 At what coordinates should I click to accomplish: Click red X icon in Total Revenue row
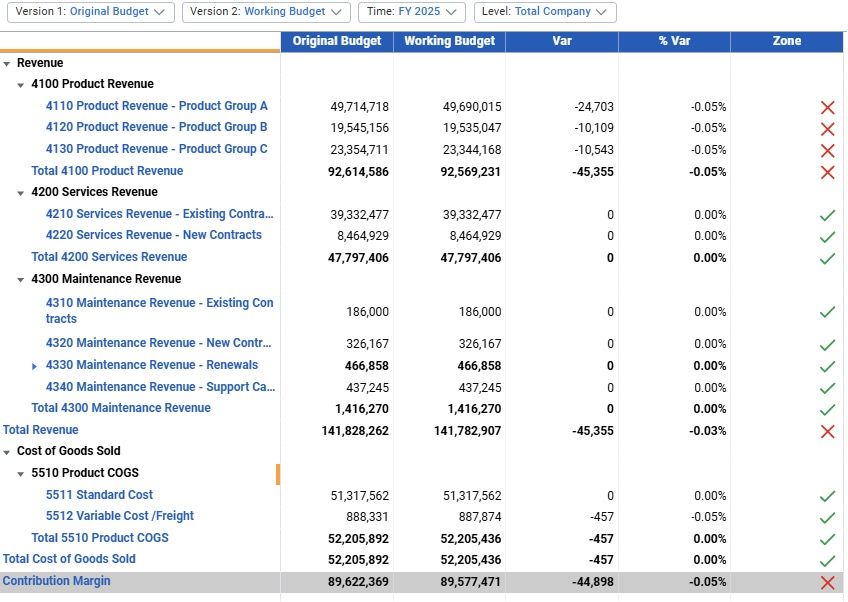[x=827, y=431]
